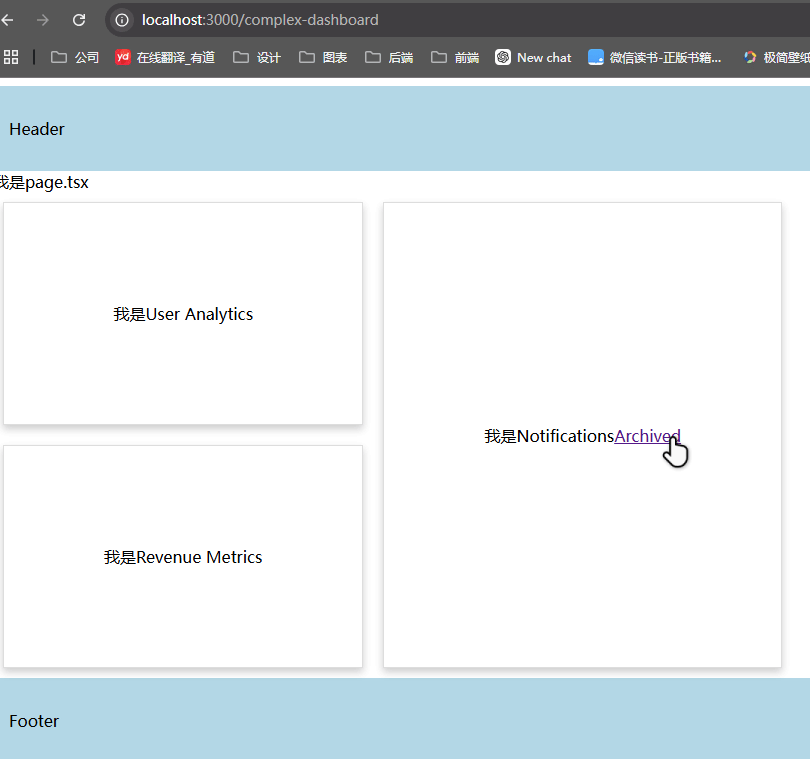Click the Header text
This screenshot has height=759, width=810.
tap(37, 129)
